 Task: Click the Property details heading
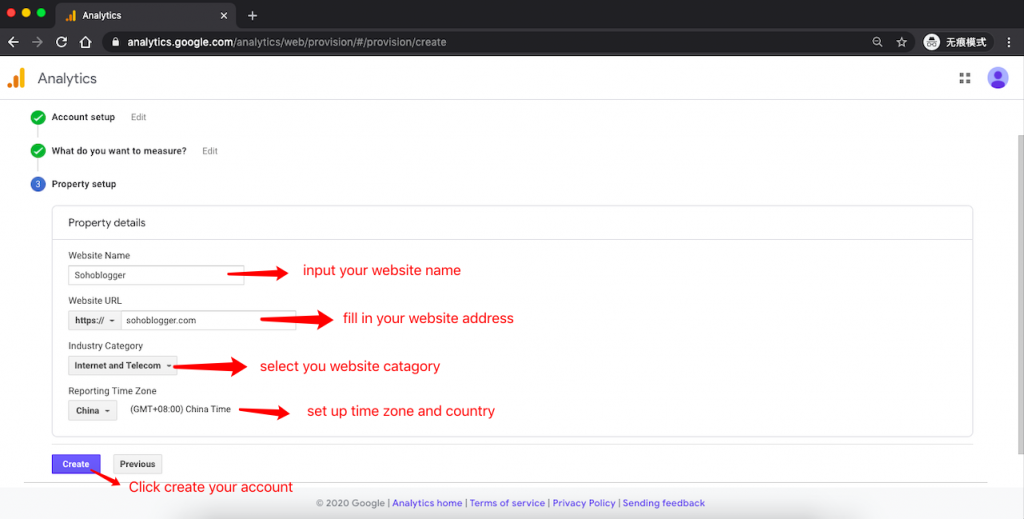[x=106, y=223]
